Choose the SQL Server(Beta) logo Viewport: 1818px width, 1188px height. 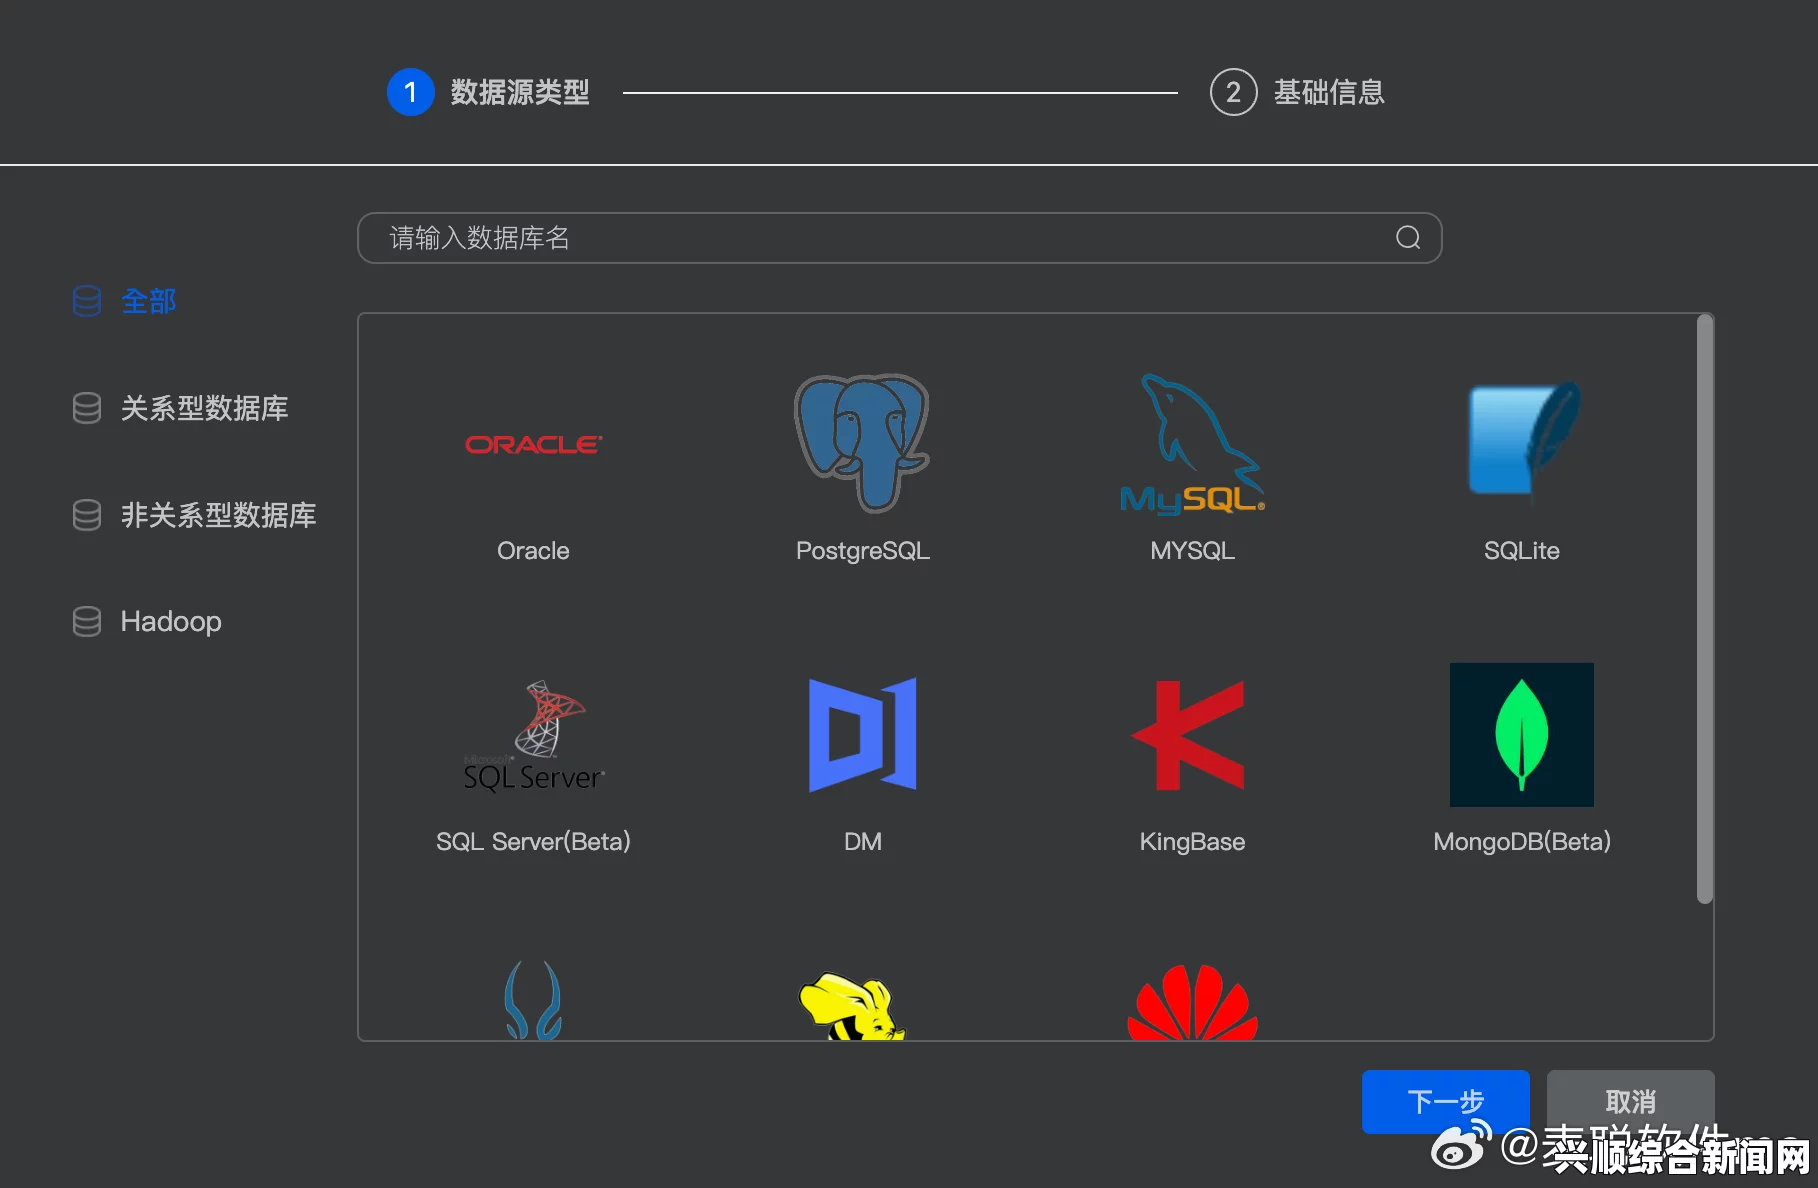(x=534, y=737)
